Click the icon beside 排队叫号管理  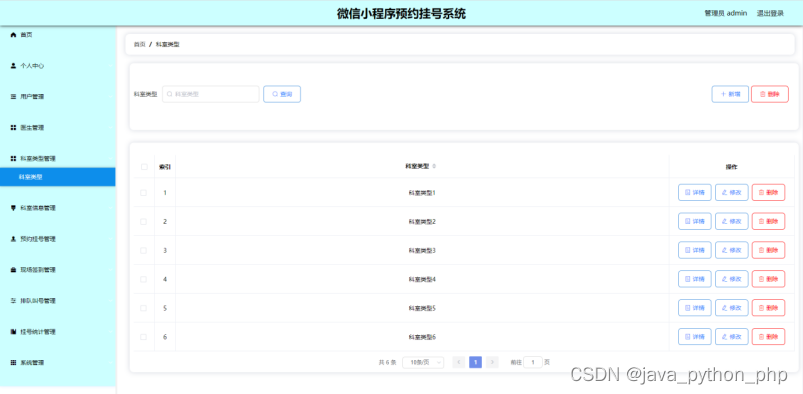[x=13, y=301]
